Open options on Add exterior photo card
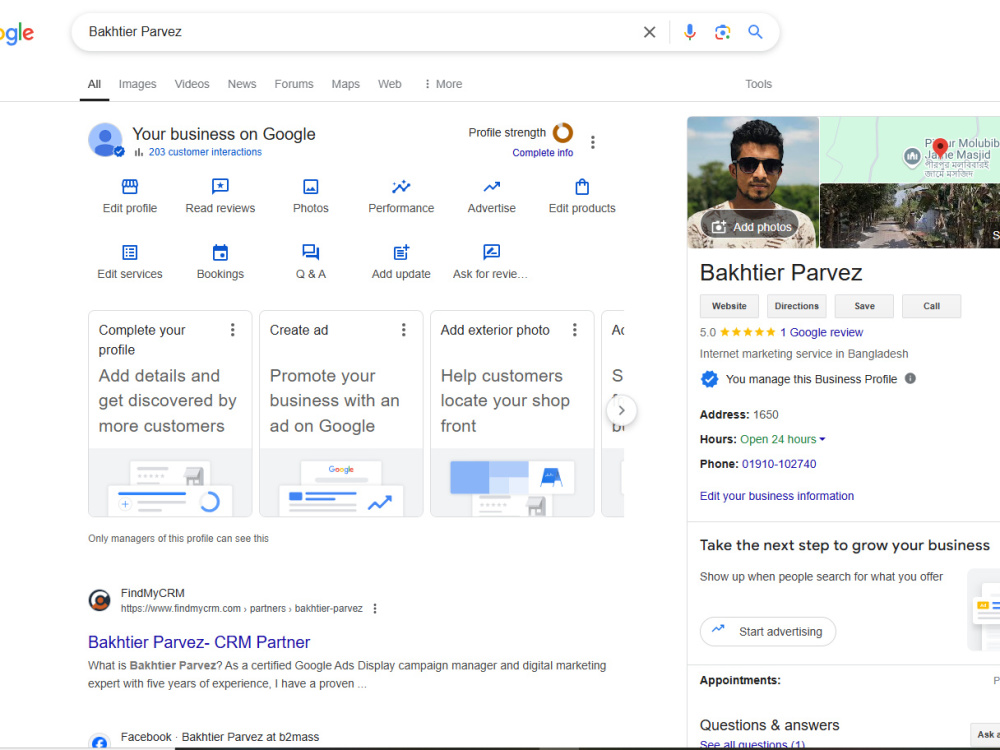 [x=575, y=330]
